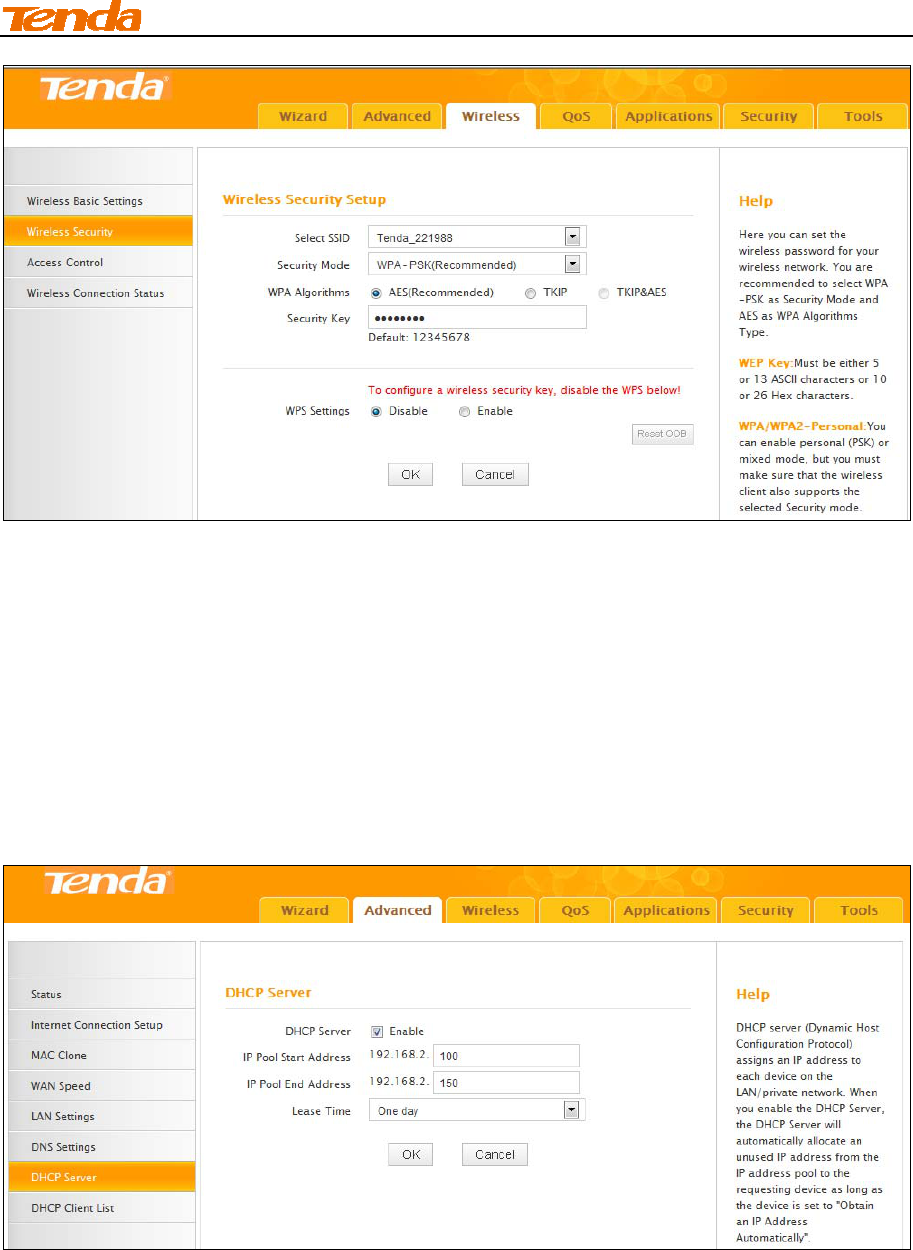Open WAN Speed sidebar item
The height and width of the screenshot is (1250, 913).
[101, 1086]
